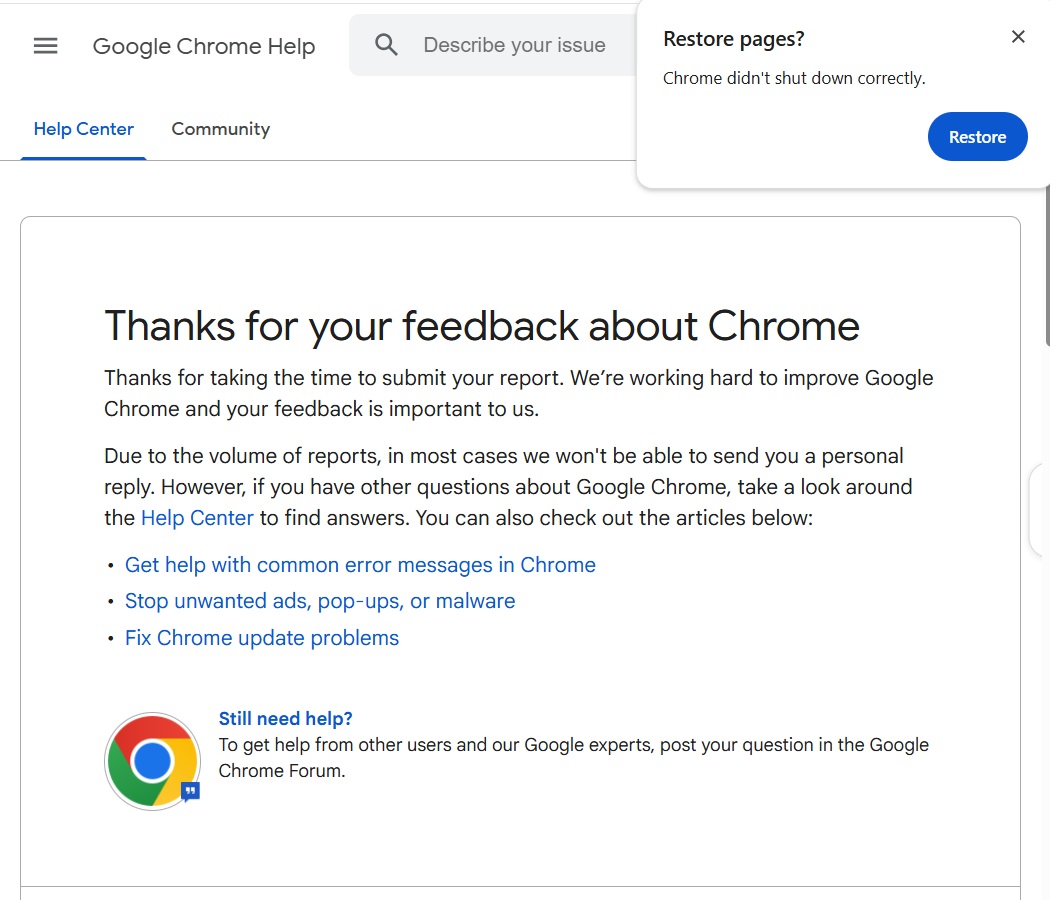Click the Still need help? link

coord(286,718)
